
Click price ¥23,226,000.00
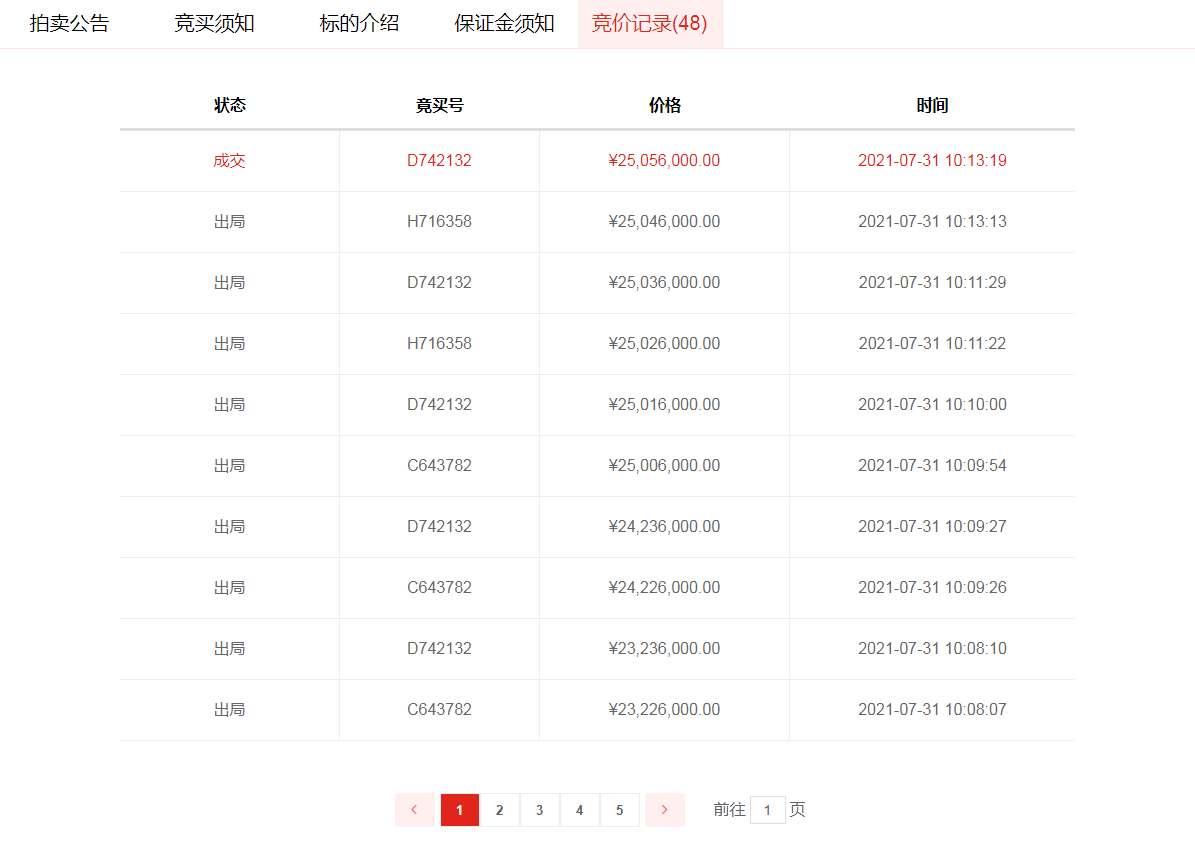tap(665, 709)
